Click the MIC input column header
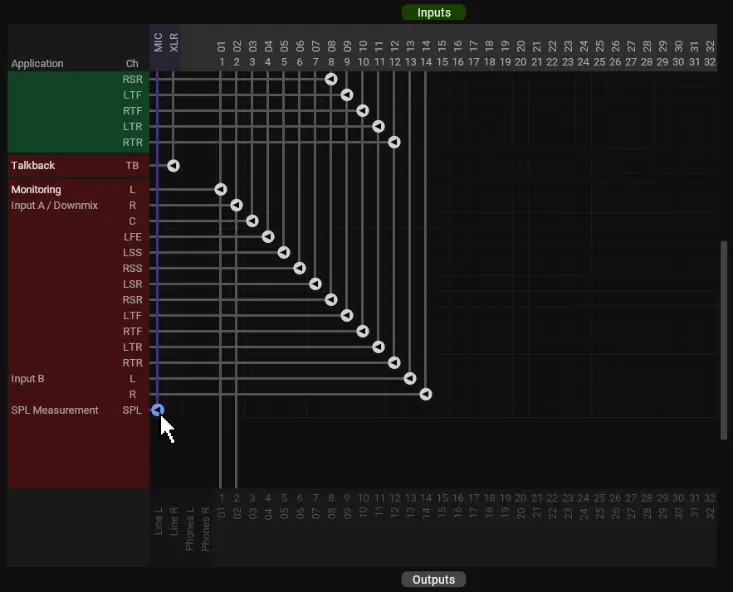Screen dimensions: 733x592 (158, 43)
